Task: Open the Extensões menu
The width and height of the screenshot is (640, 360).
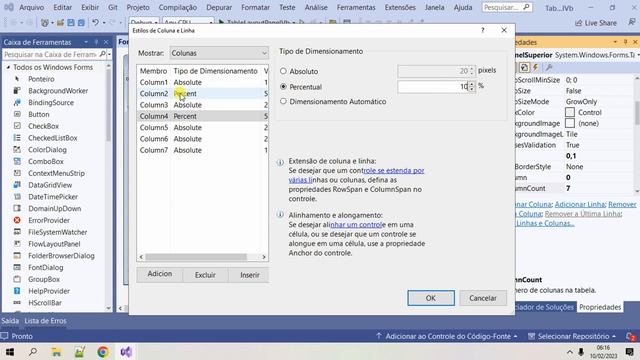Action: [400, 7]
